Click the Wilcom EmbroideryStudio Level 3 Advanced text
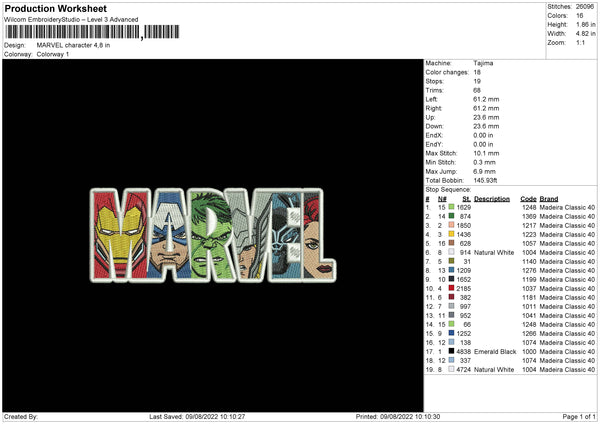This screenshot has height=424, width=600. (x=71, y=20)
